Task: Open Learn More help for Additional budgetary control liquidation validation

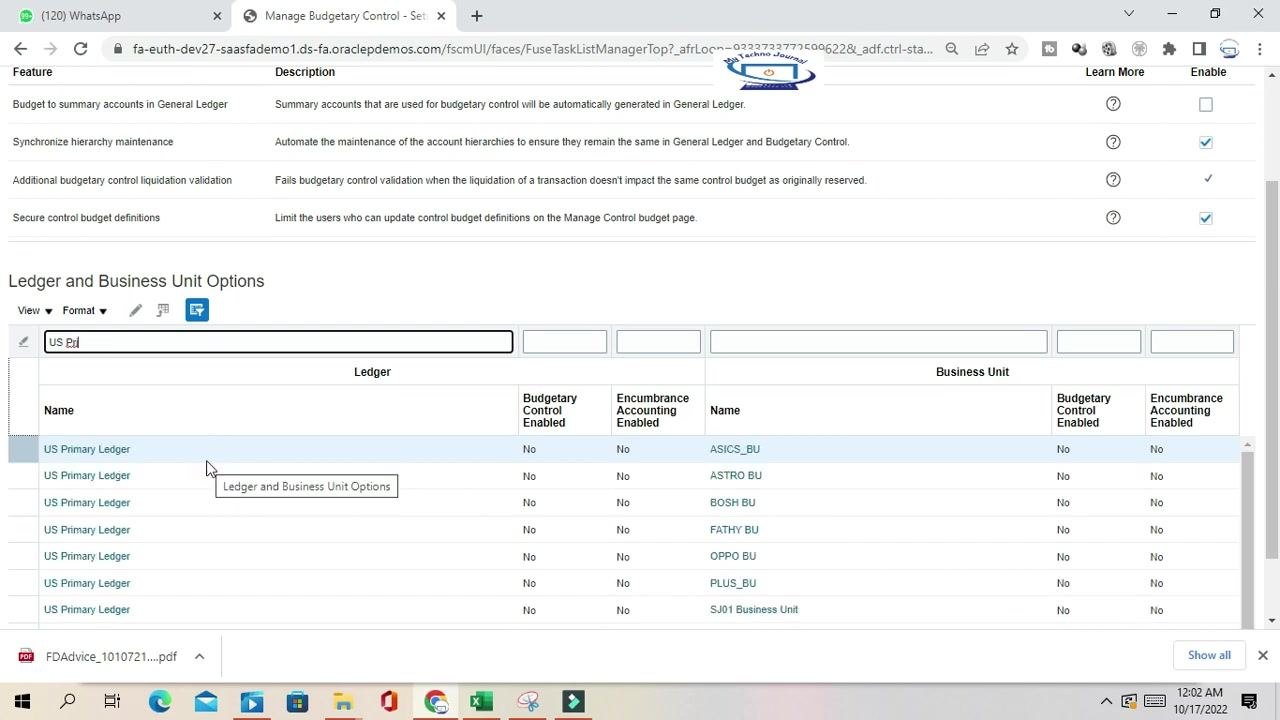Action: tap(1113, 180)
